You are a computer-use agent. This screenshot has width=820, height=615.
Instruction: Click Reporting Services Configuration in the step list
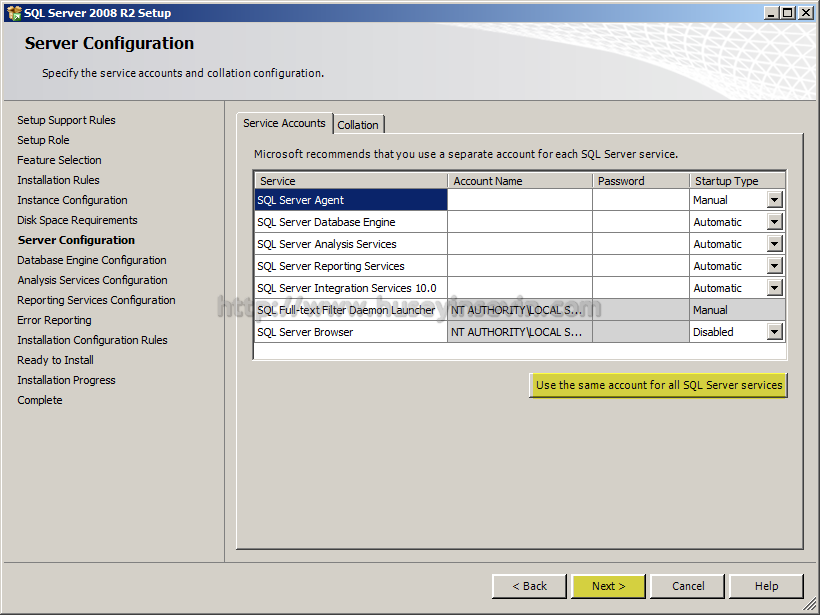[x=96, y=300]
